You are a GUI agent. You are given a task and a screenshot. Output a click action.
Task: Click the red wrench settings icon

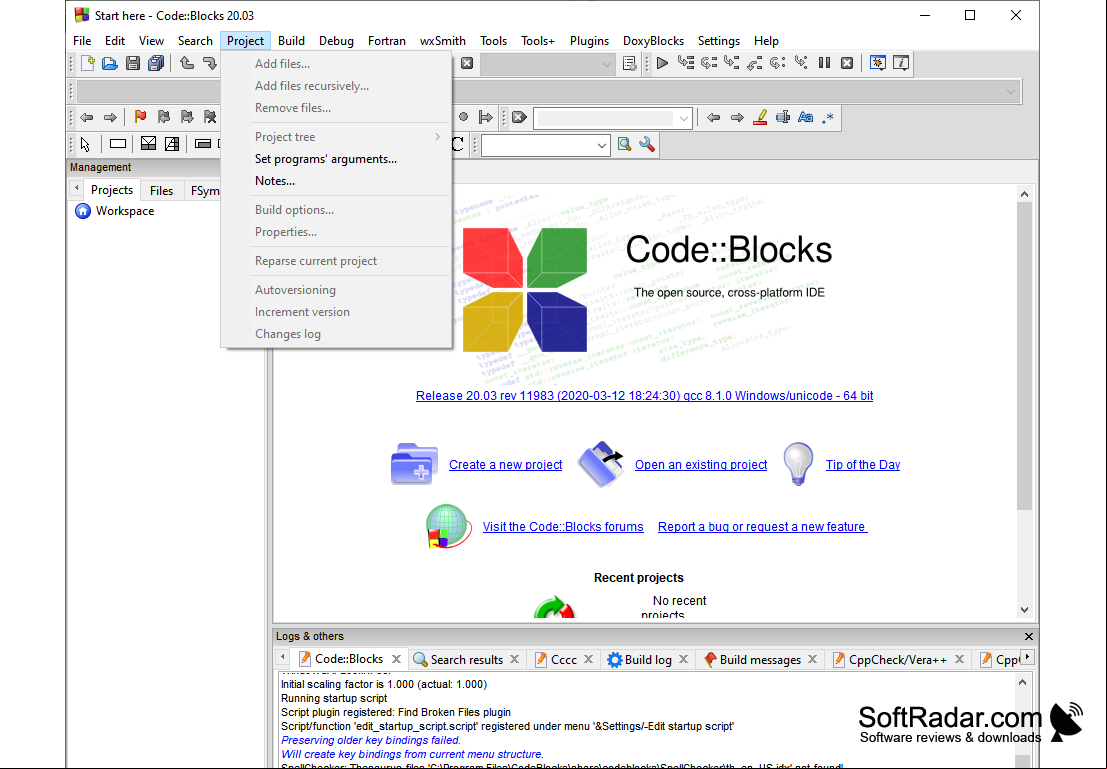point(647,145)
